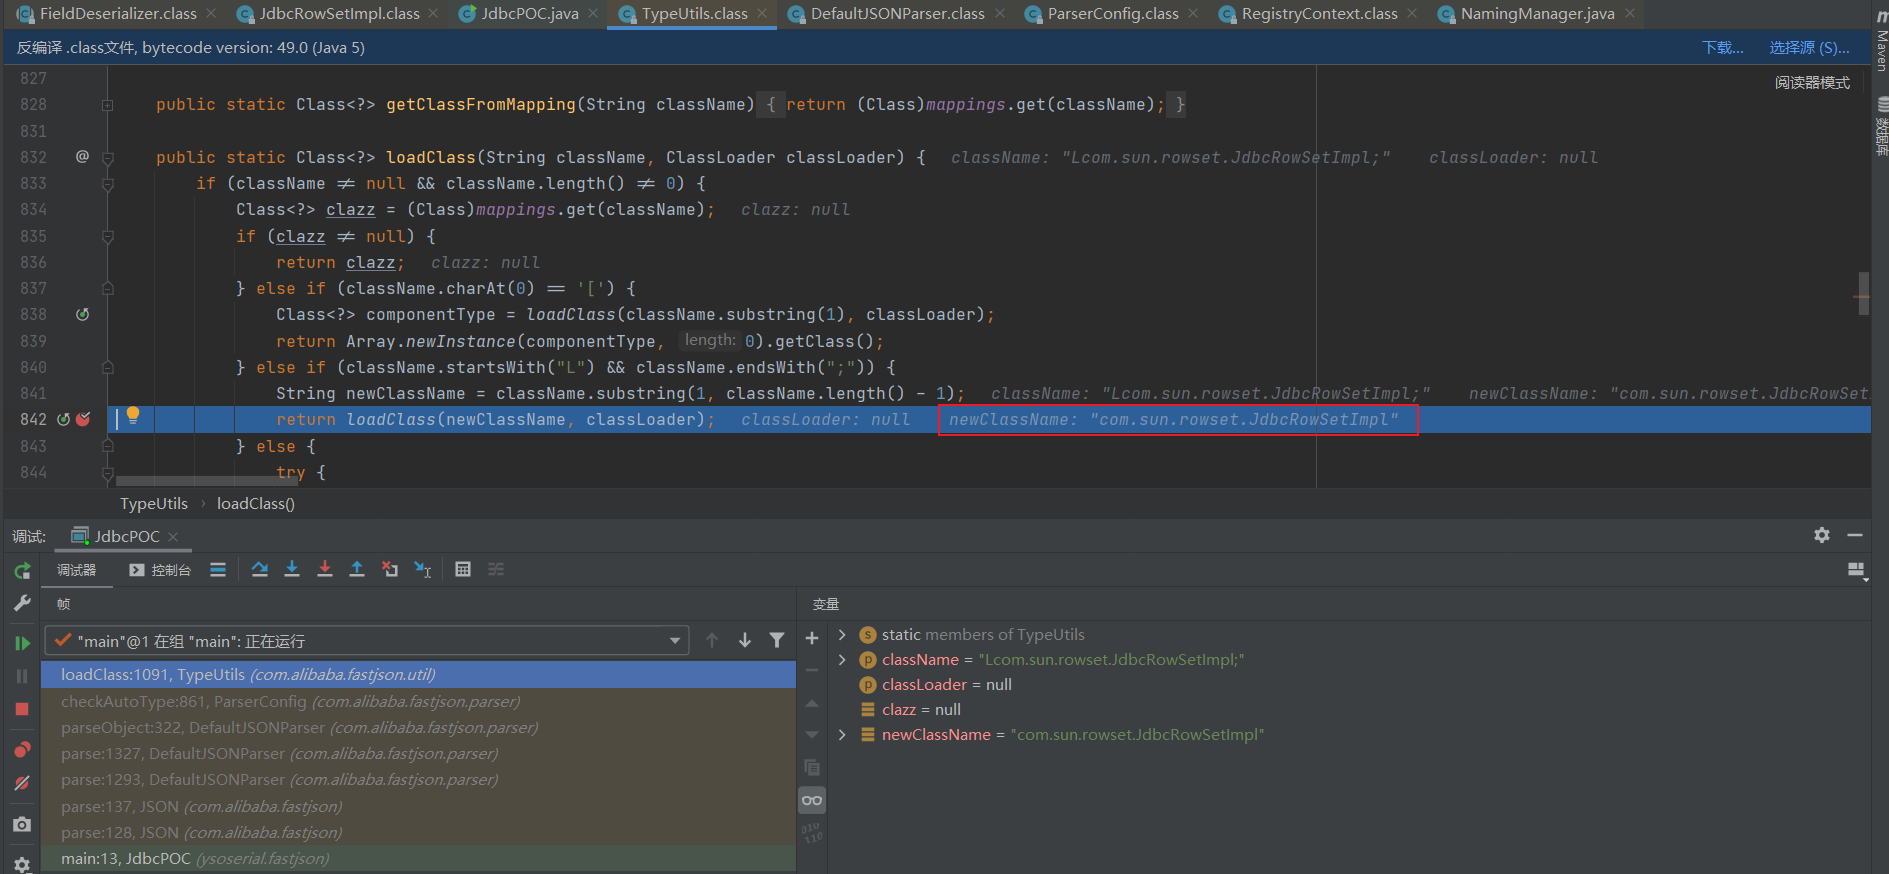Select the checkAutoType:861 stack frame

coord(290,702)
